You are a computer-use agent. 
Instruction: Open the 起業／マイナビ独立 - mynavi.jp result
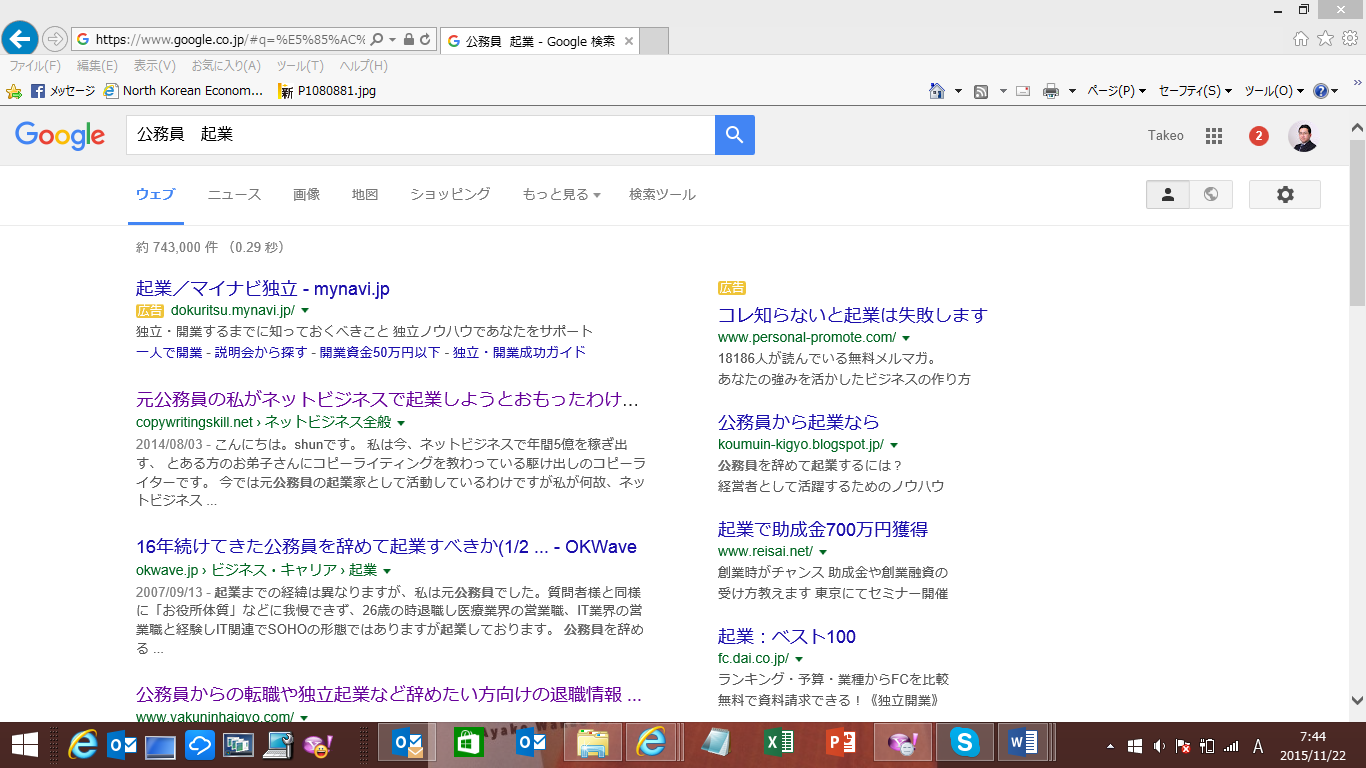coord(263,289)
